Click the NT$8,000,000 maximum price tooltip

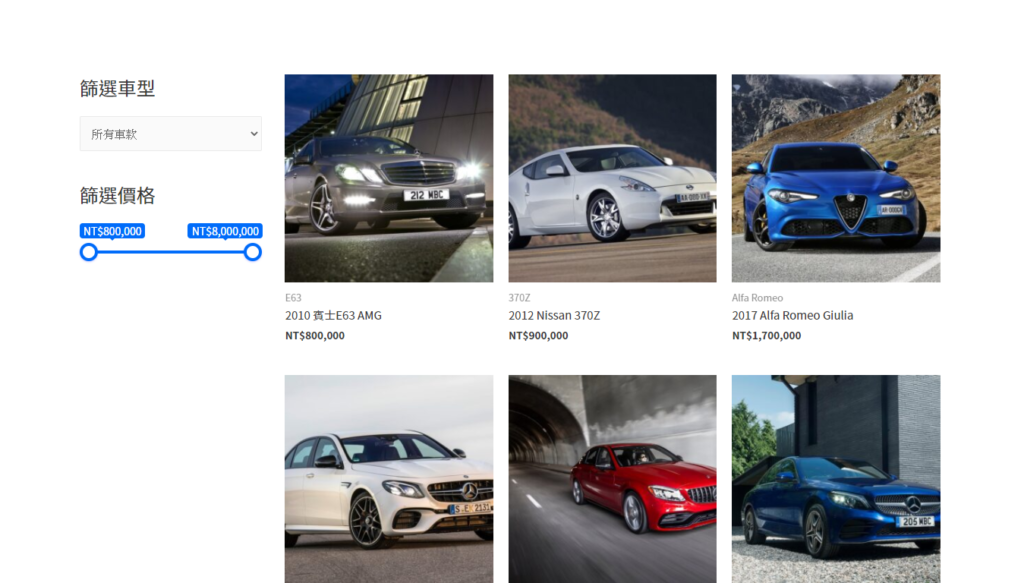coord(225,231)
